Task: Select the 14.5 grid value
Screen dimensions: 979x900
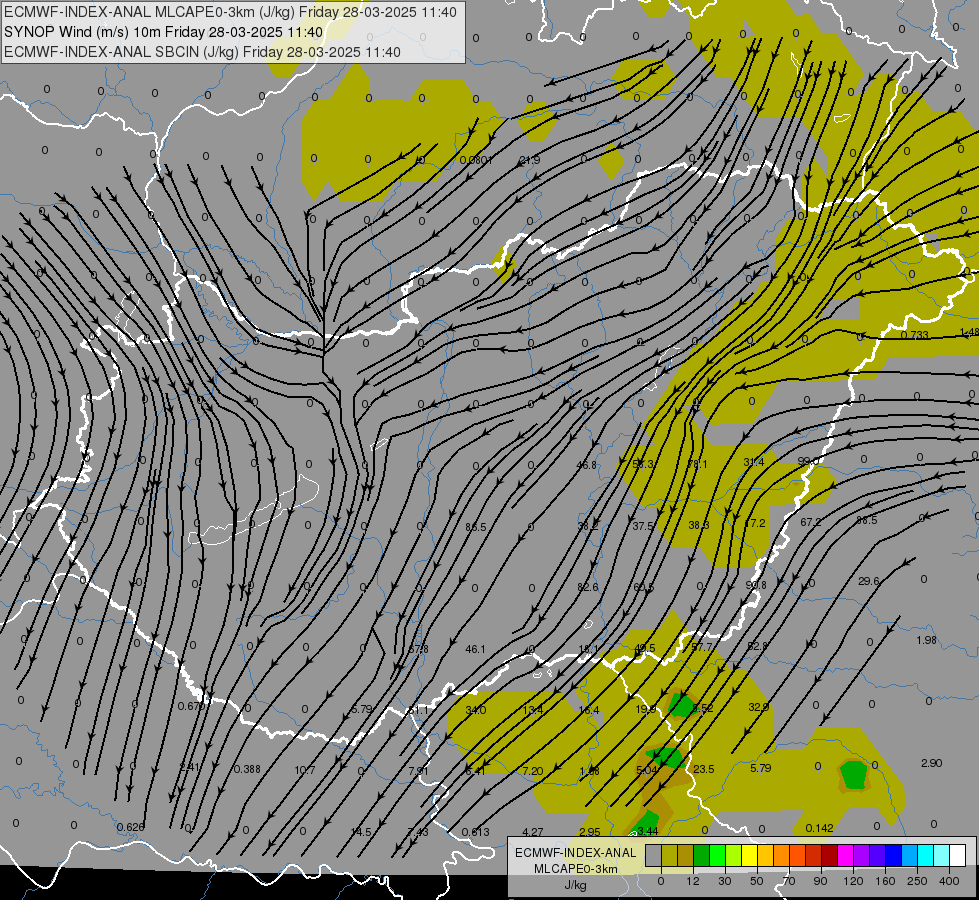Action: (x=361, y=832)
